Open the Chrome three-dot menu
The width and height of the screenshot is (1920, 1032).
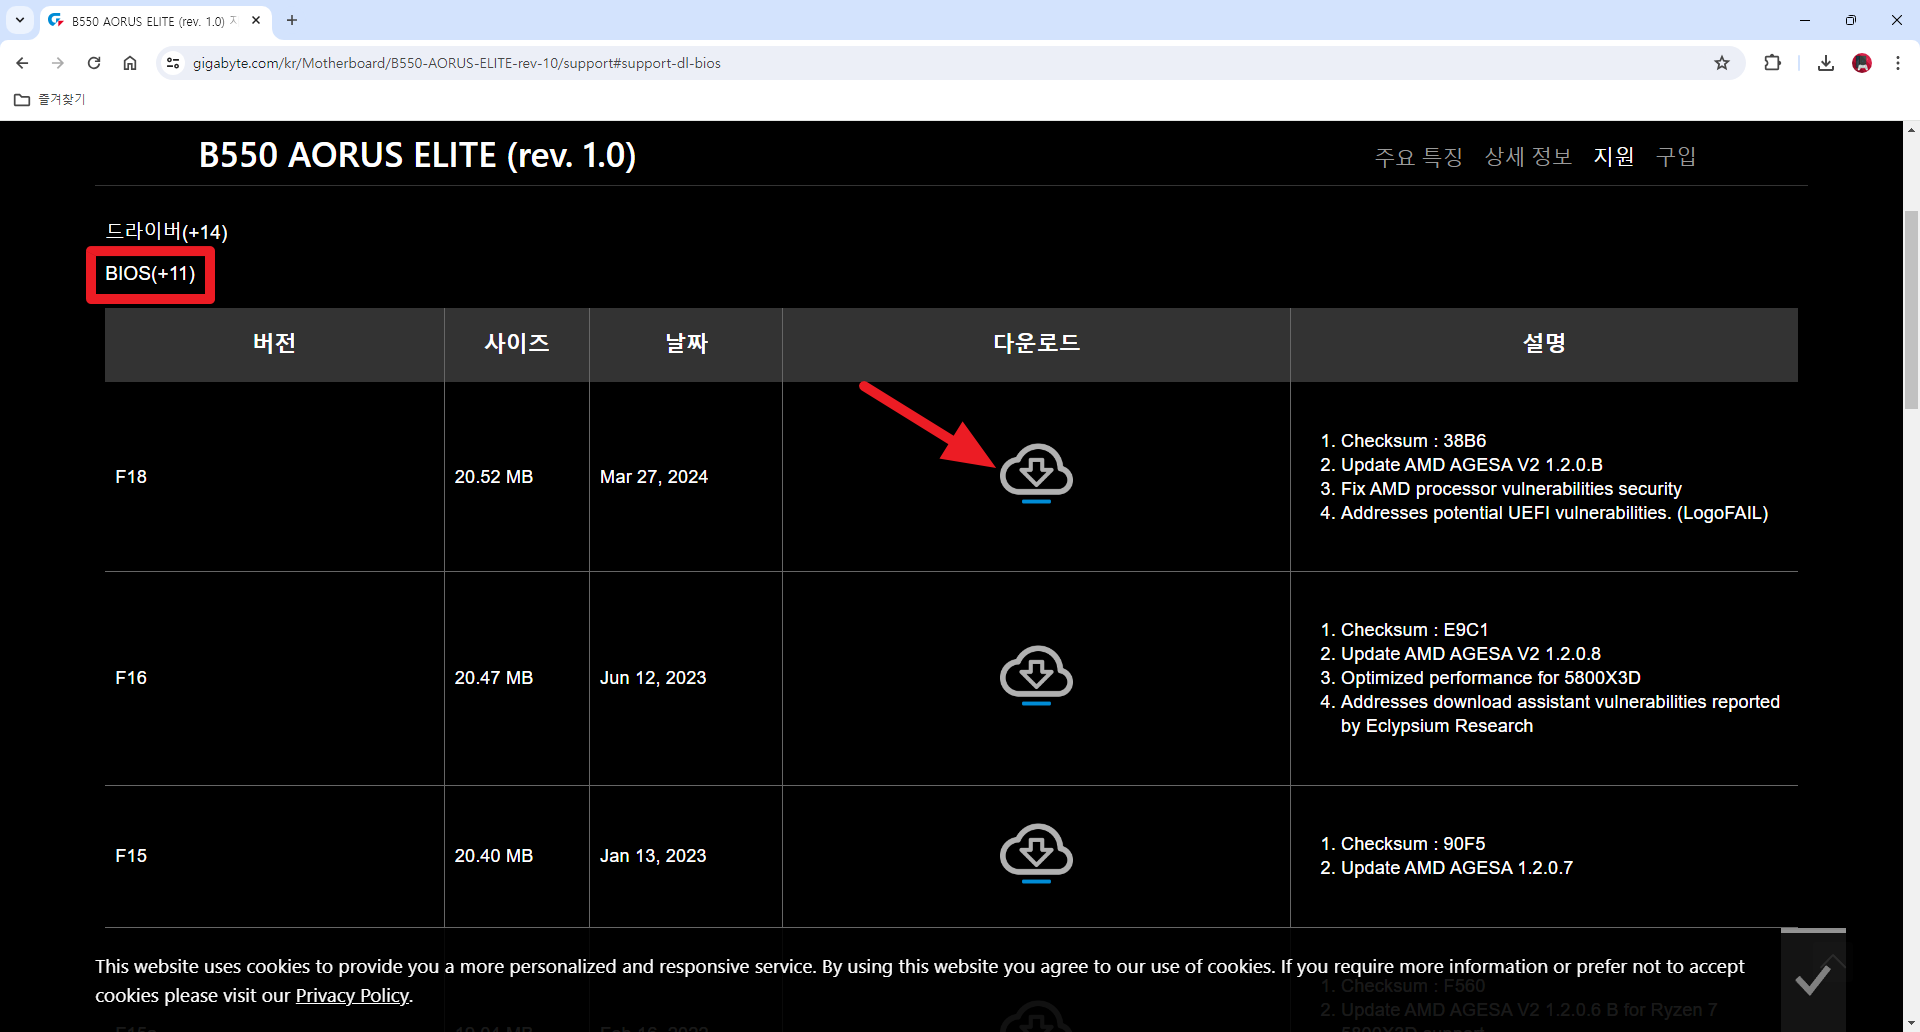(x=1898, y=63)
